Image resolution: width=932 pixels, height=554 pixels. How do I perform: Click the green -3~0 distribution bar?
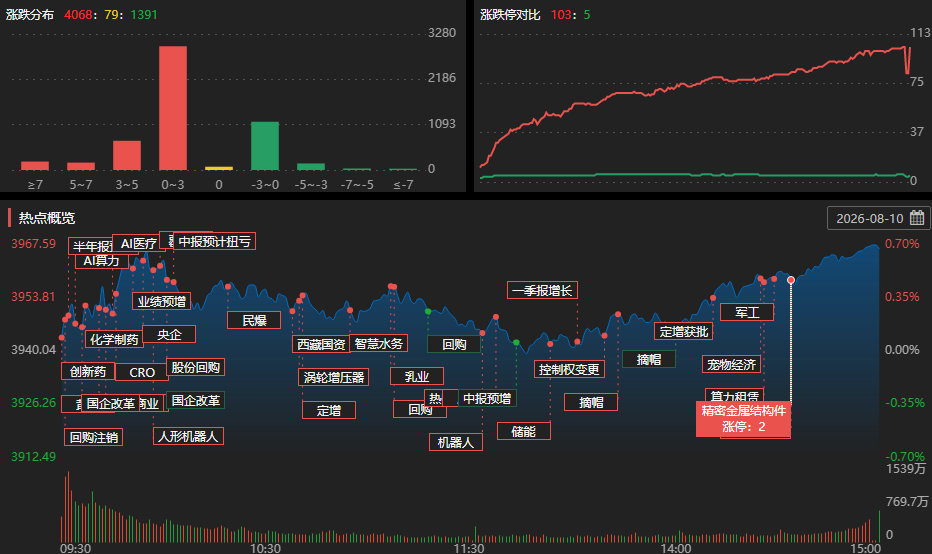[265, 146]
